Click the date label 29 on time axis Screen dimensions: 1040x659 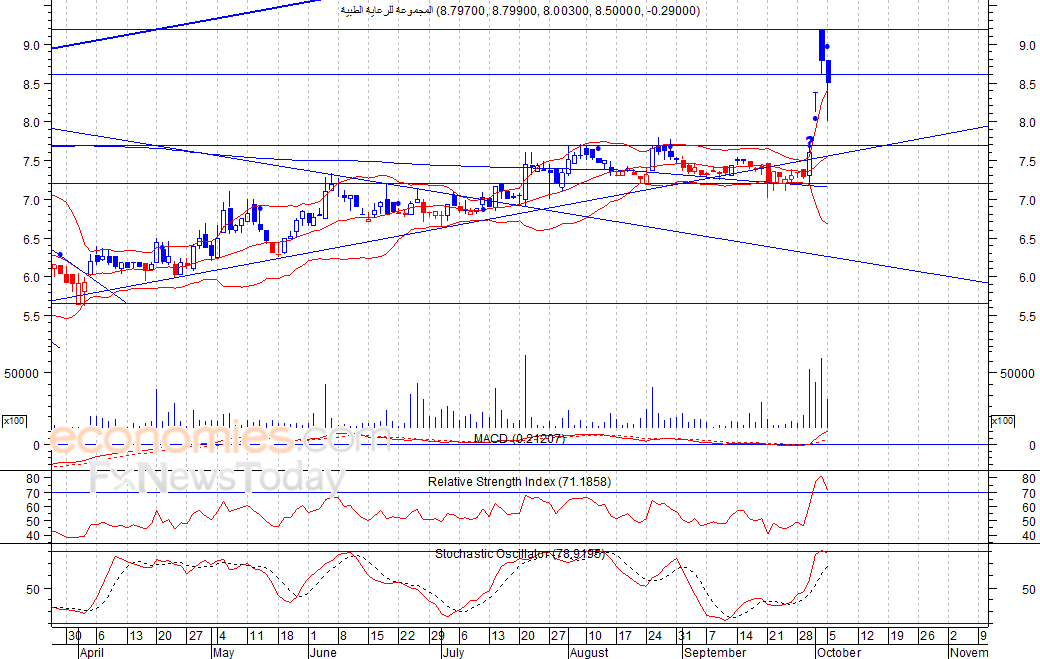point(437,636)
